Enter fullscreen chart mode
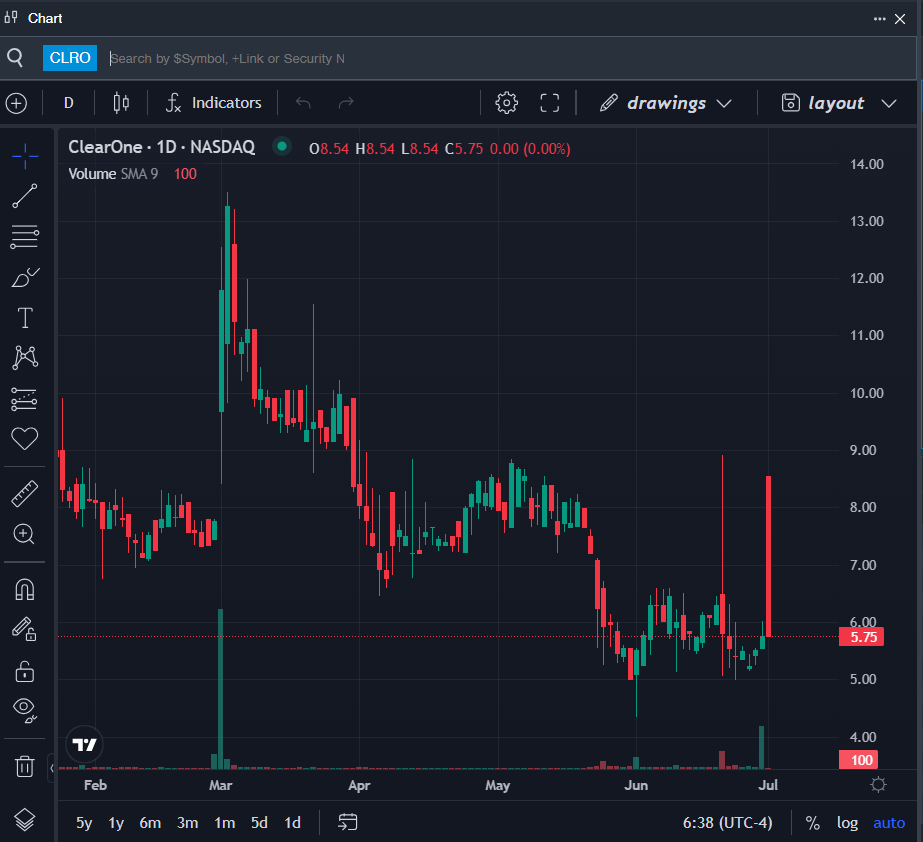 (x=550, y=103)
